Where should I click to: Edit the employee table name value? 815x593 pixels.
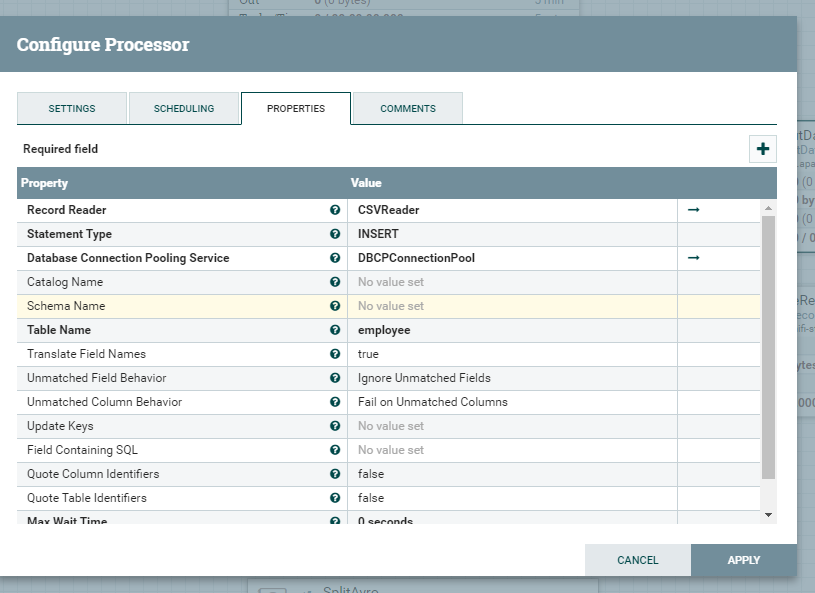[512, 330]
